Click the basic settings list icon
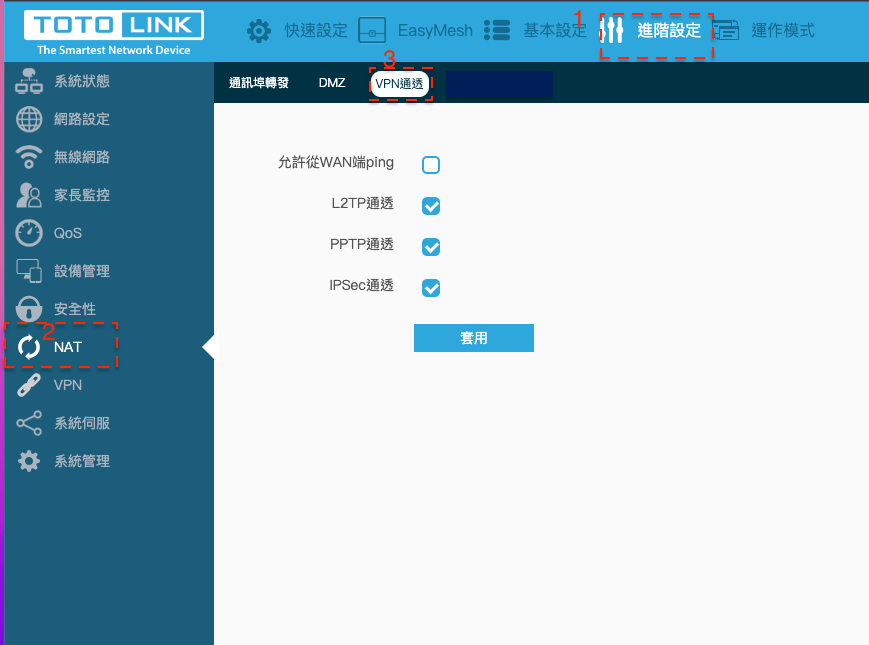Screen dimensions: 869x645 [x=497, y=30]
